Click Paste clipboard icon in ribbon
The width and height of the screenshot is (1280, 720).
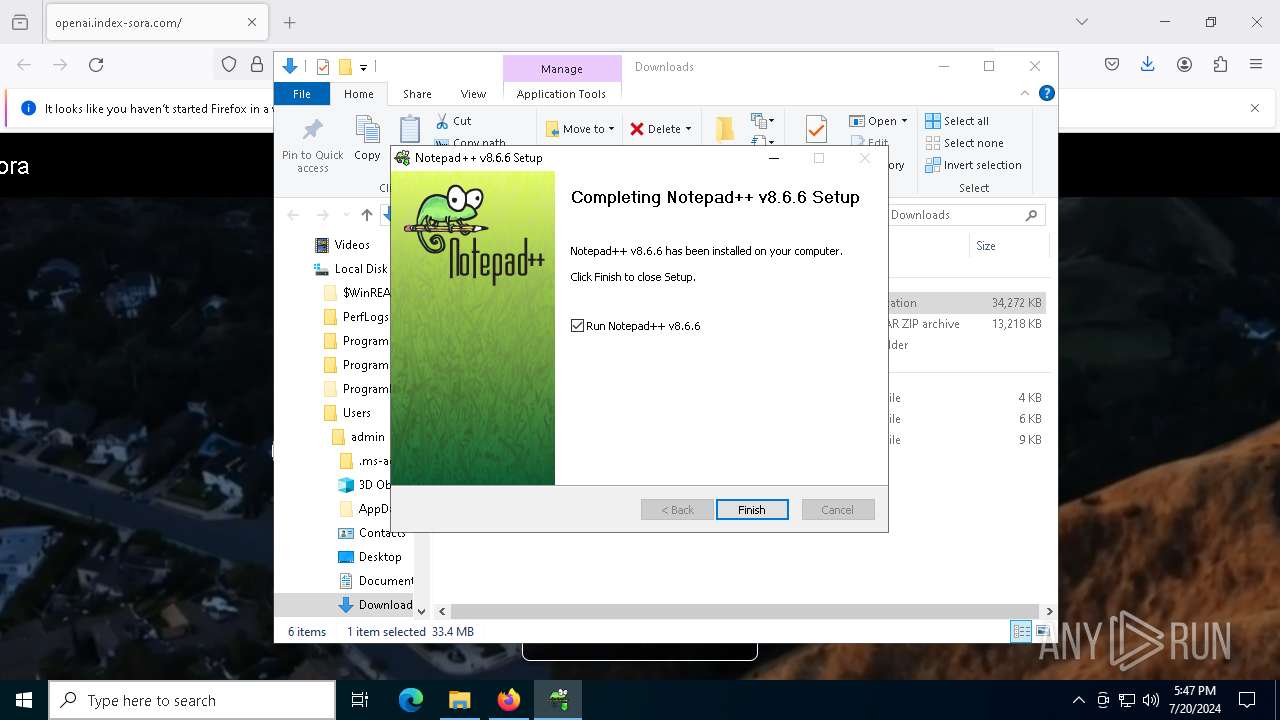[x=410, y=131]
